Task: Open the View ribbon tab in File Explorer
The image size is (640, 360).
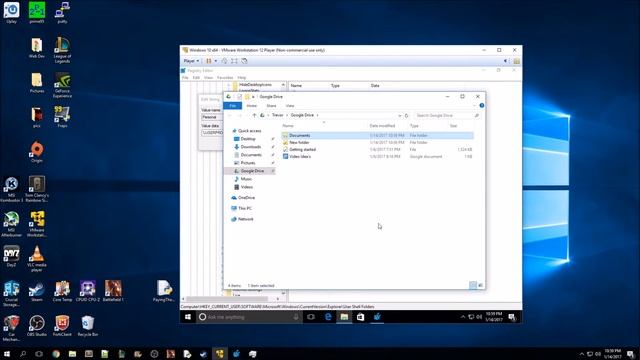Action: (290, 106)
